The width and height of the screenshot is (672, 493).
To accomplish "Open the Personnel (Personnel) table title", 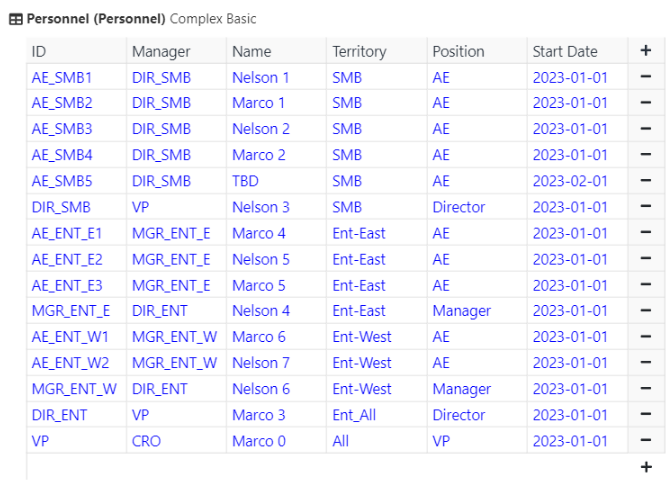I will [96, 19].
